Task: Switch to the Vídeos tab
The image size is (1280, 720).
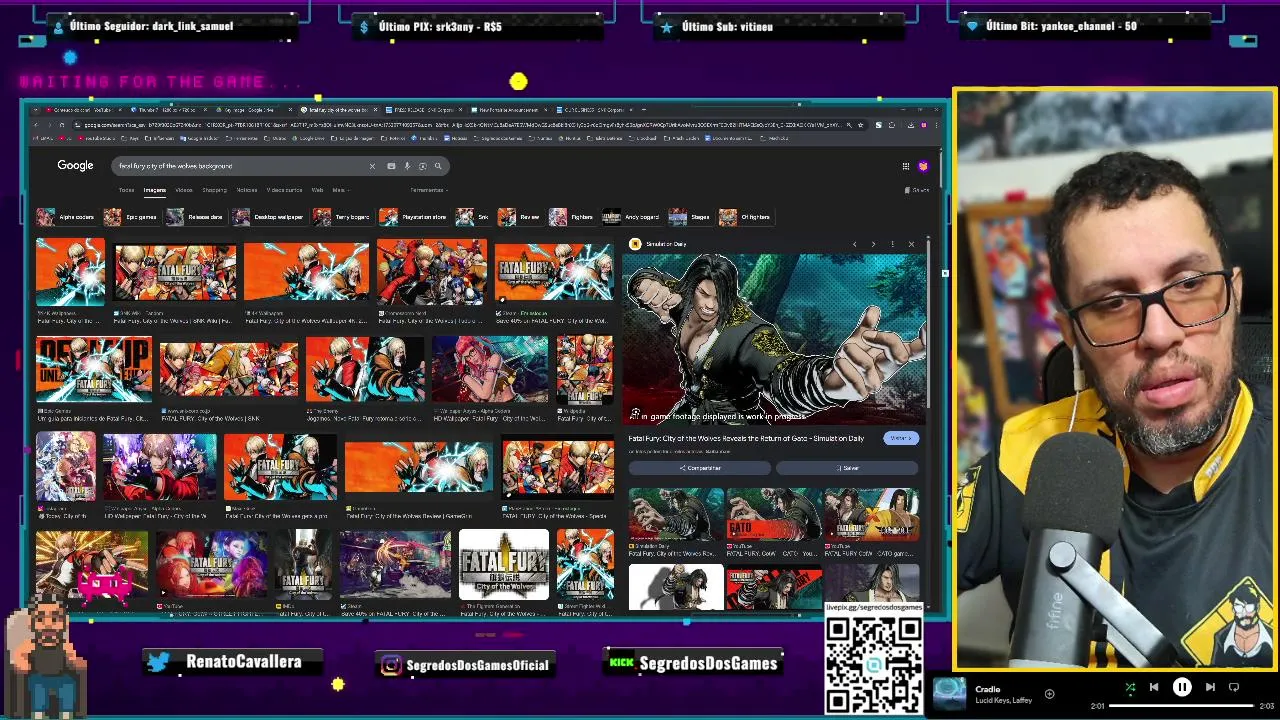Action: (x=184, y=190)
